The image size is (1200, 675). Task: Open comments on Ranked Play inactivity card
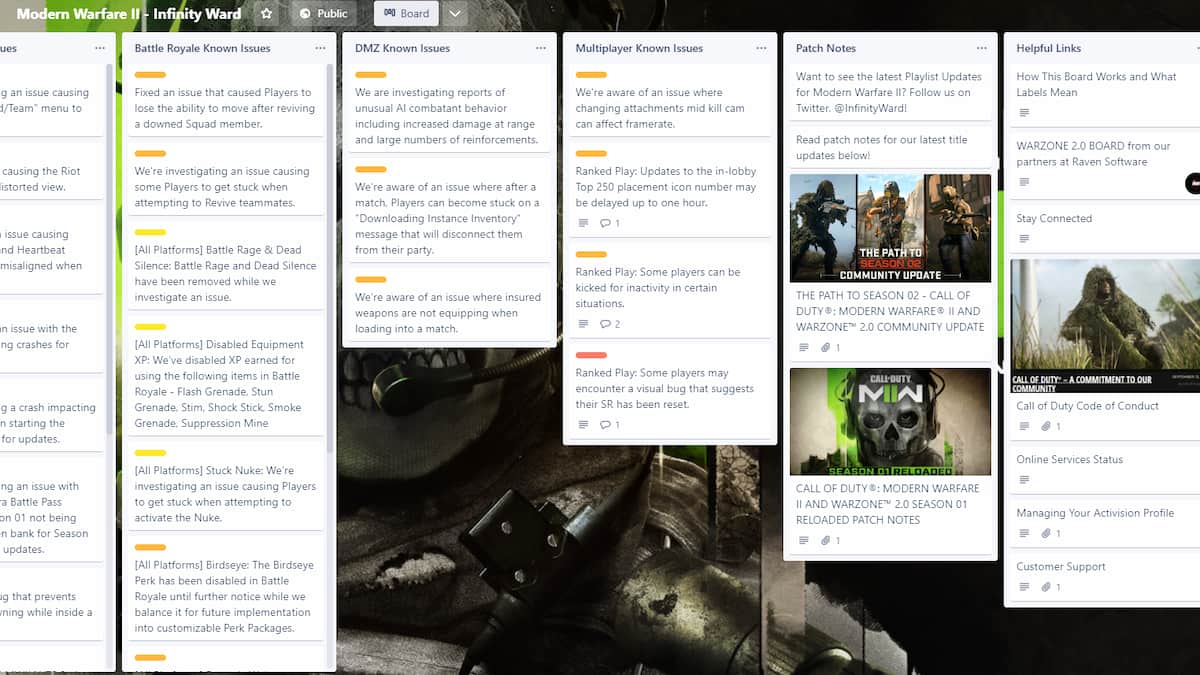tap(606, 324)
